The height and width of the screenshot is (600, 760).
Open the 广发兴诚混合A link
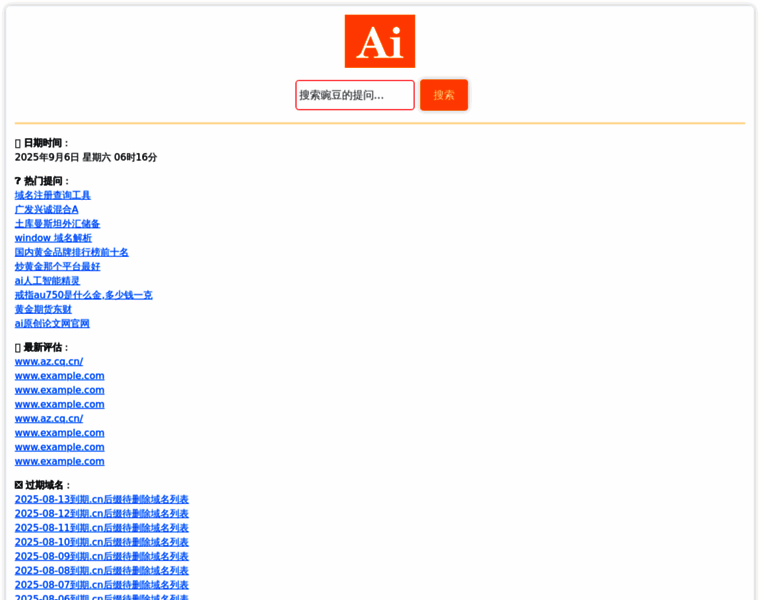tap(47, 209)
